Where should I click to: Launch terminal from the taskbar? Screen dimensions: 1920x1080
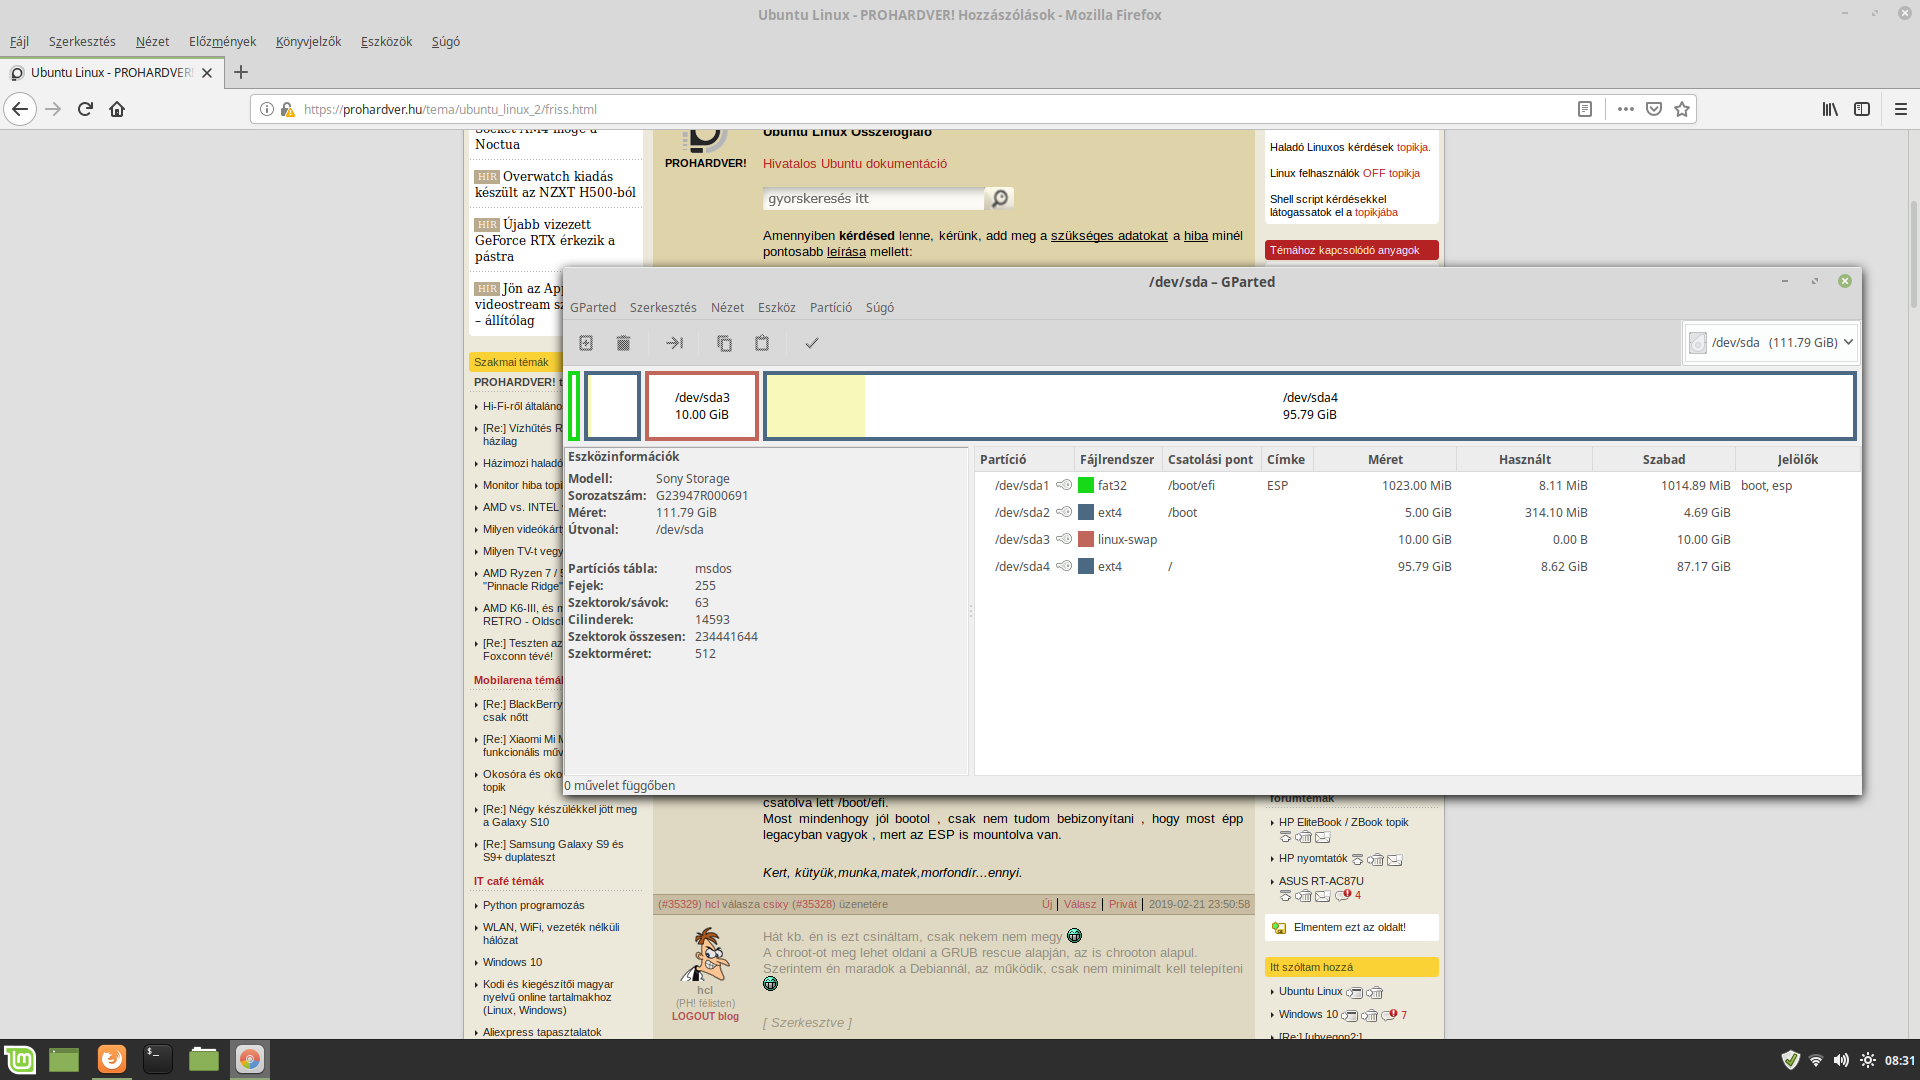(x=157, y=1059)
